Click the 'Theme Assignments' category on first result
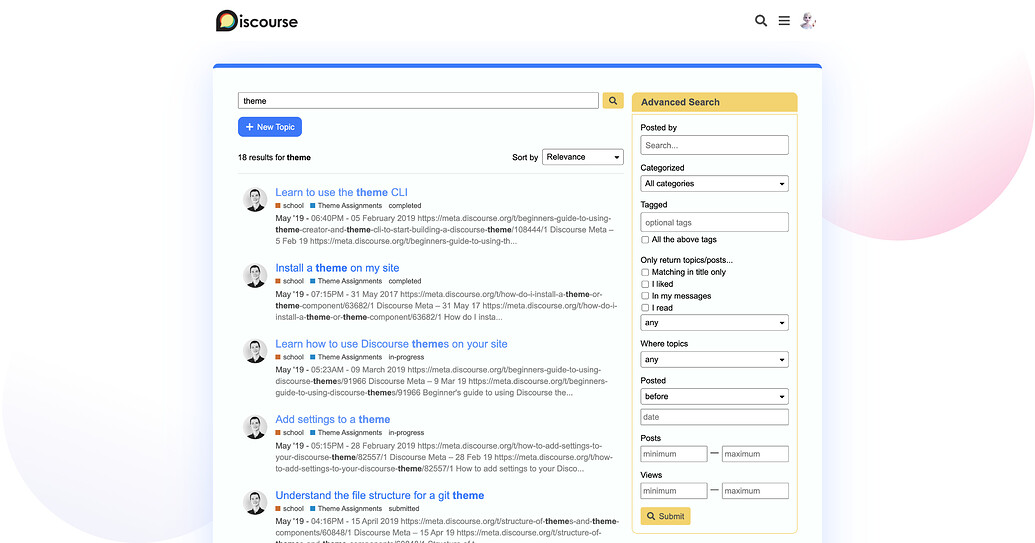Image resolution: width=1035 pixels, height=543 pixels. tap(349, 206)
